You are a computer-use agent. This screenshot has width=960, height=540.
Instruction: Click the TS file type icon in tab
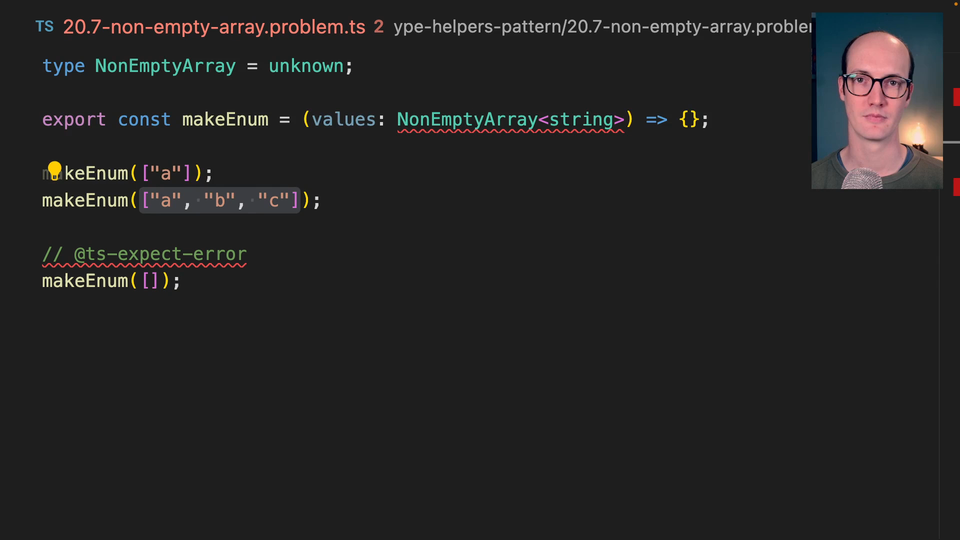pyautogui.click(x=44, y=26)
